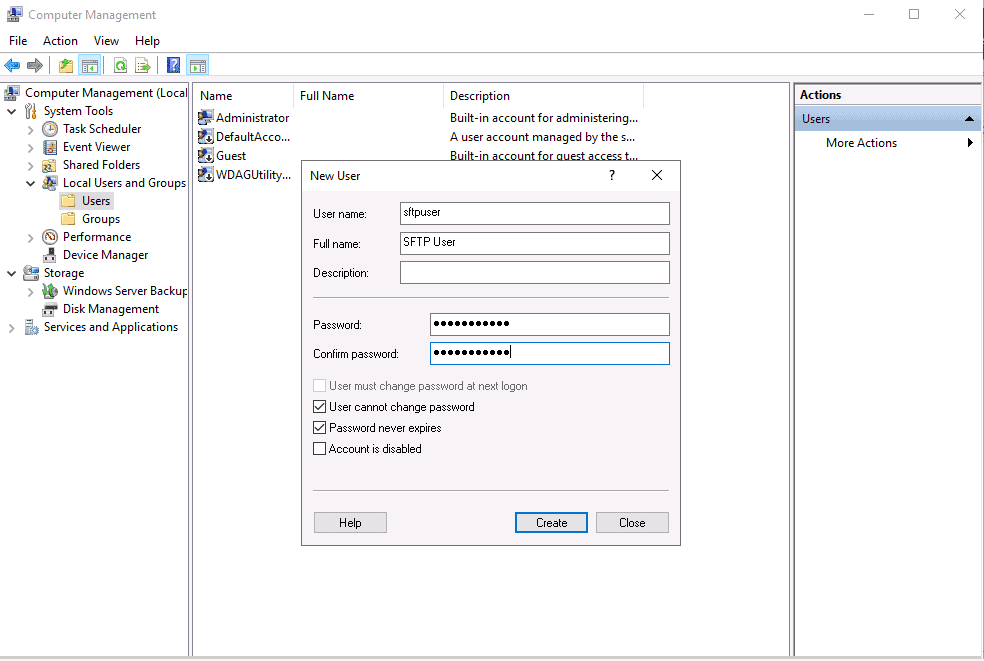
Task: Sort by the Full Name column header
Action: (x=368, y=96)
